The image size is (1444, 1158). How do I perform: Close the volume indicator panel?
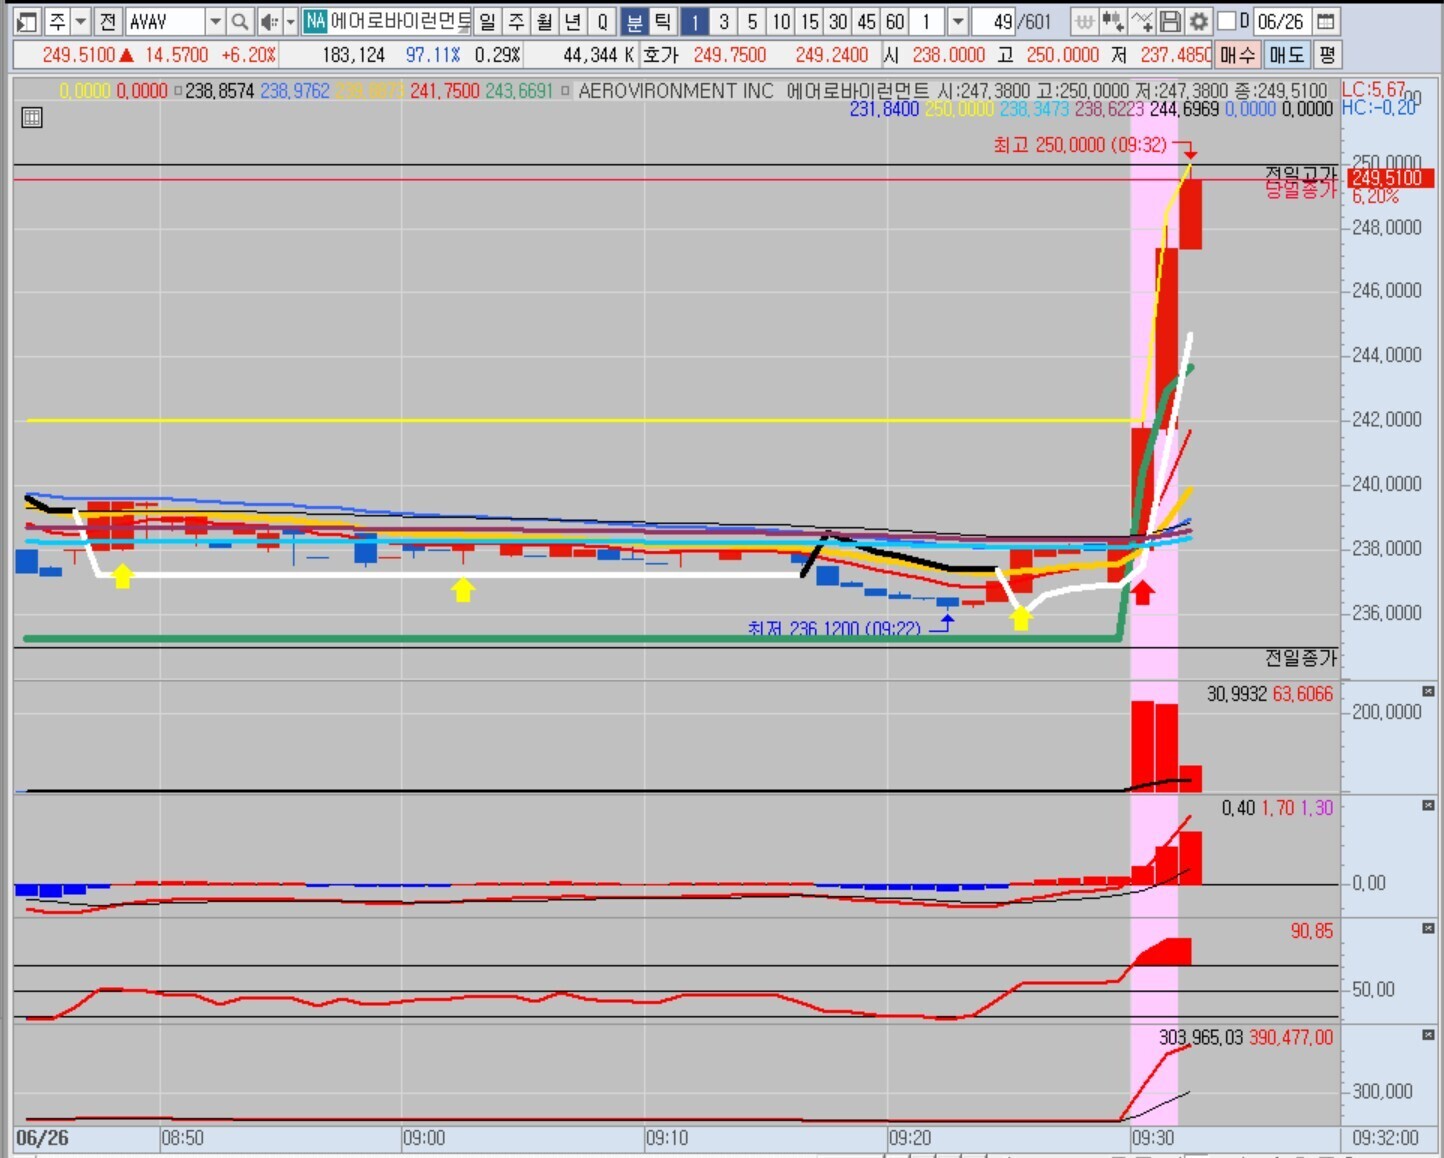(x=1428, y=692)
